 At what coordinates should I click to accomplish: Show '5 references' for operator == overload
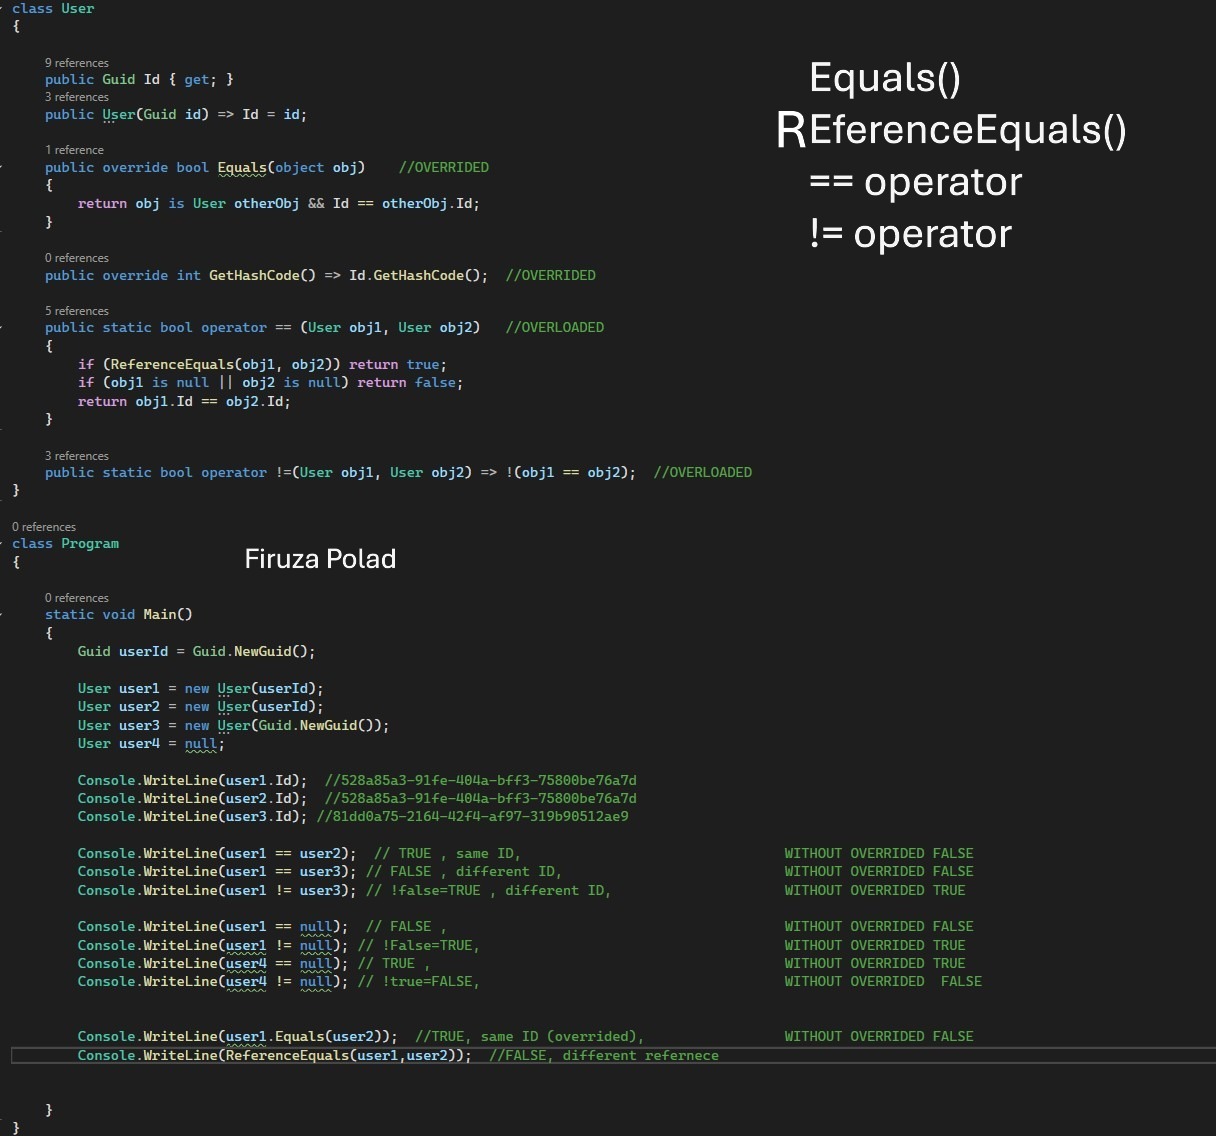76,310
